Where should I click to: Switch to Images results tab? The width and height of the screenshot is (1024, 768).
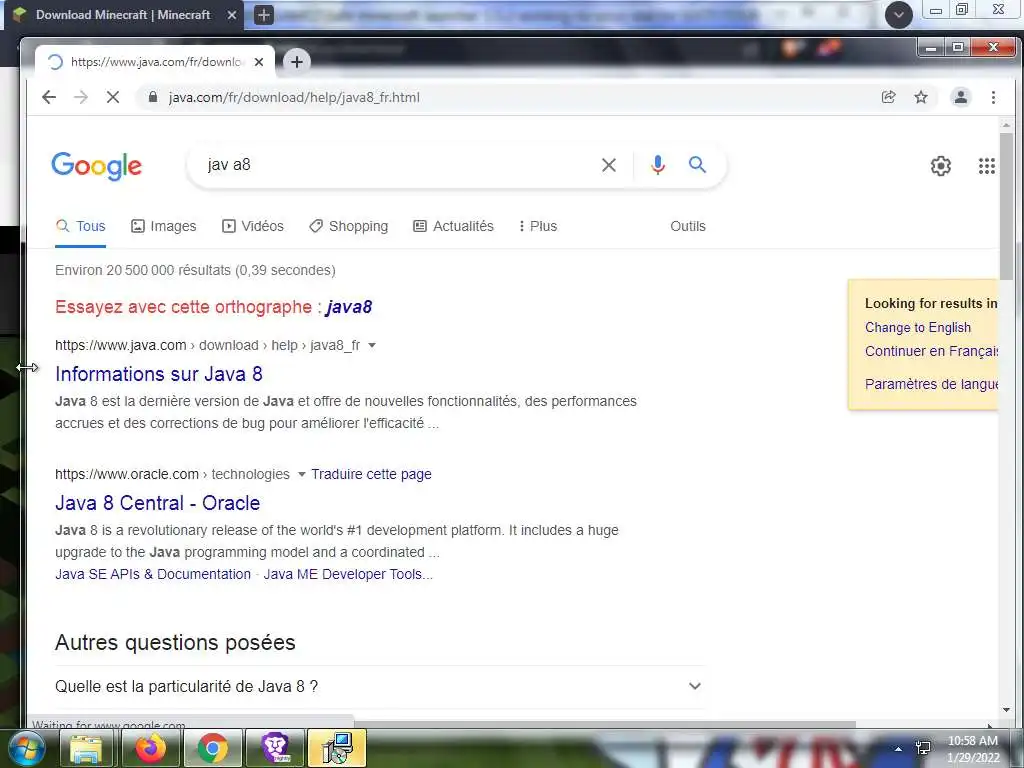[163, 226]
